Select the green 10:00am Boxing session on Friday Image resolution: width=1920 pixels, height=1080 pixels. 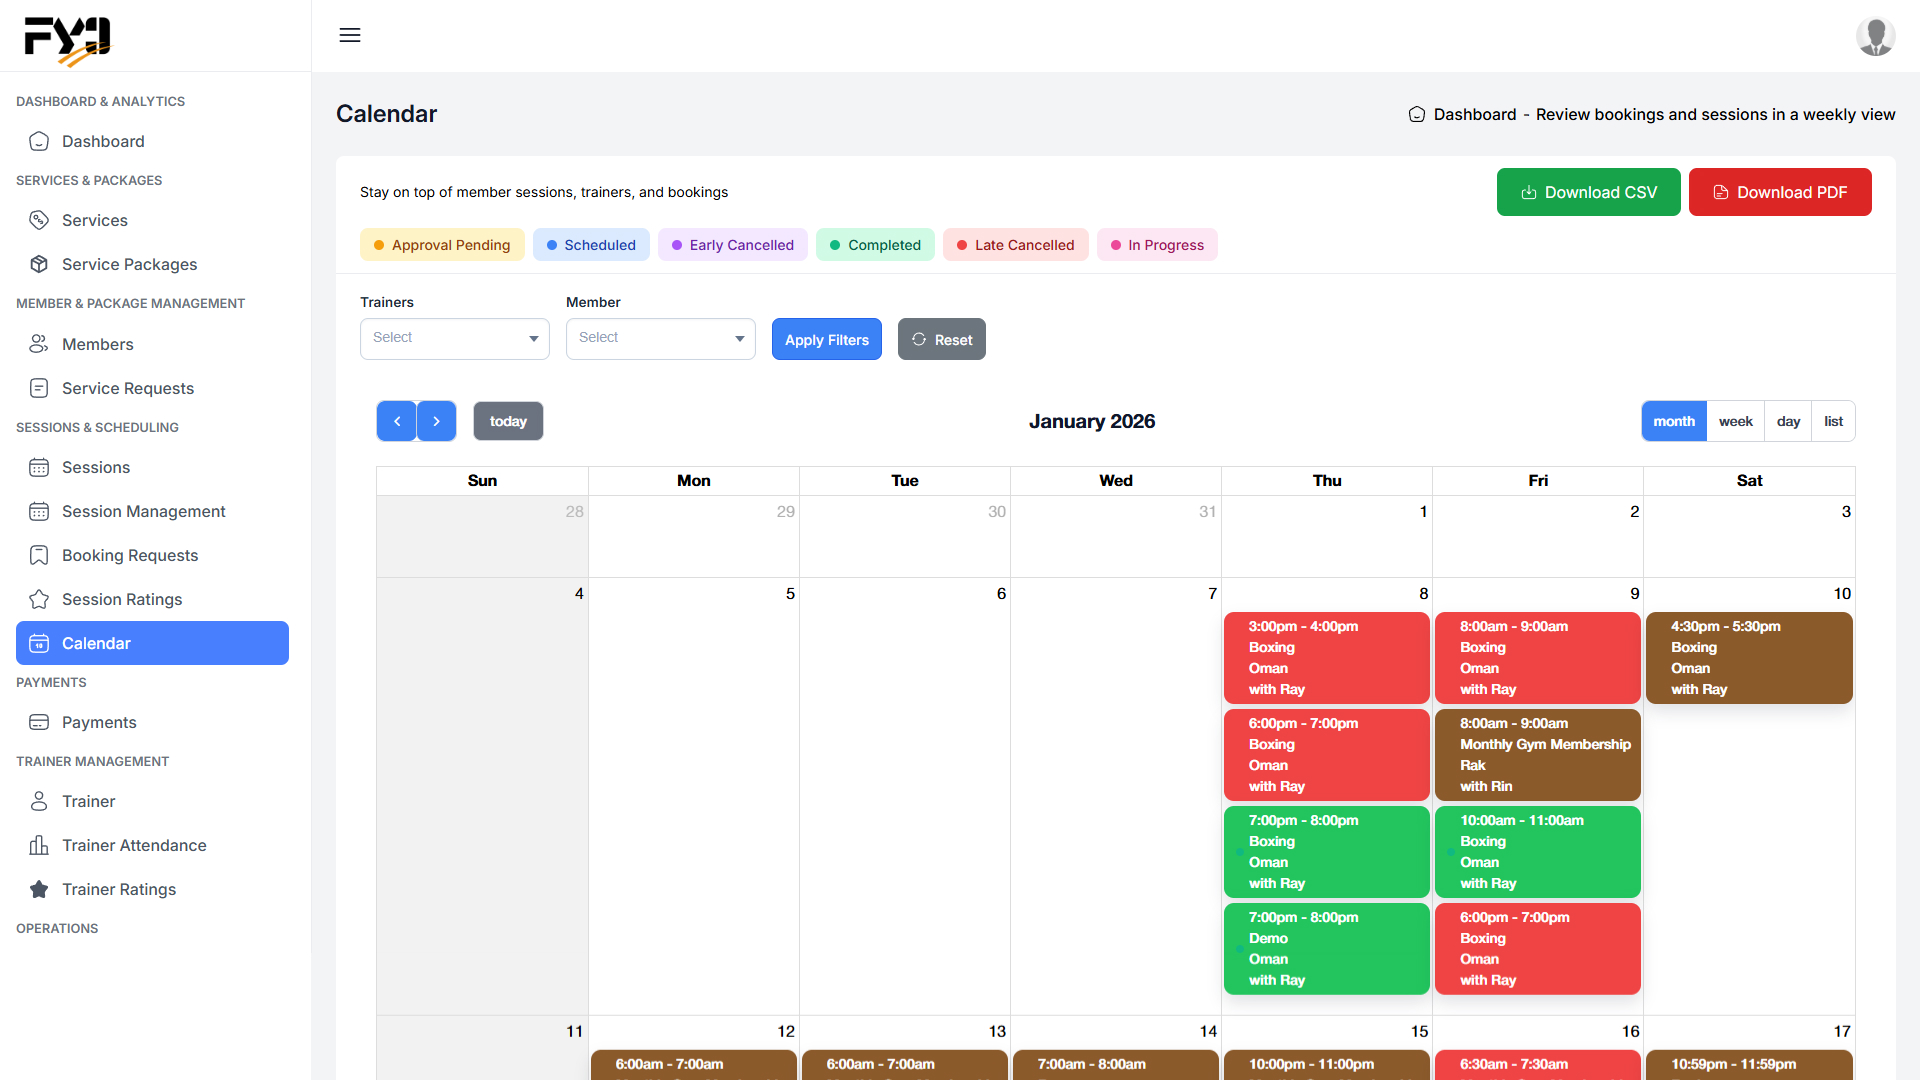point(1537,851)
